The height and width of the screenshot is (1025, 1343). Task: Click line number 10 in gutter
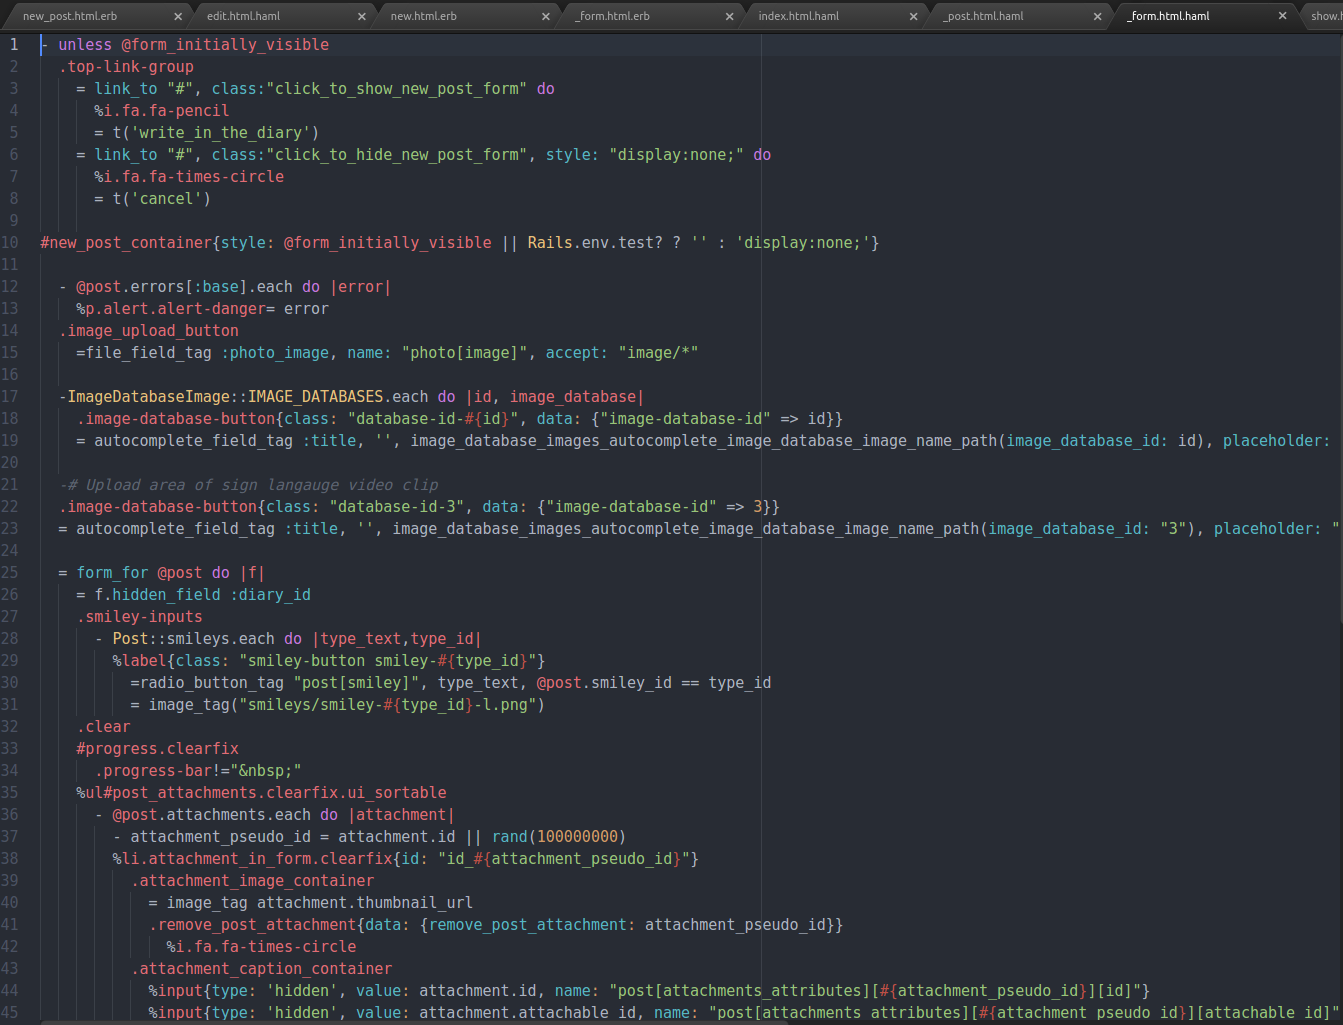point(10,243)
